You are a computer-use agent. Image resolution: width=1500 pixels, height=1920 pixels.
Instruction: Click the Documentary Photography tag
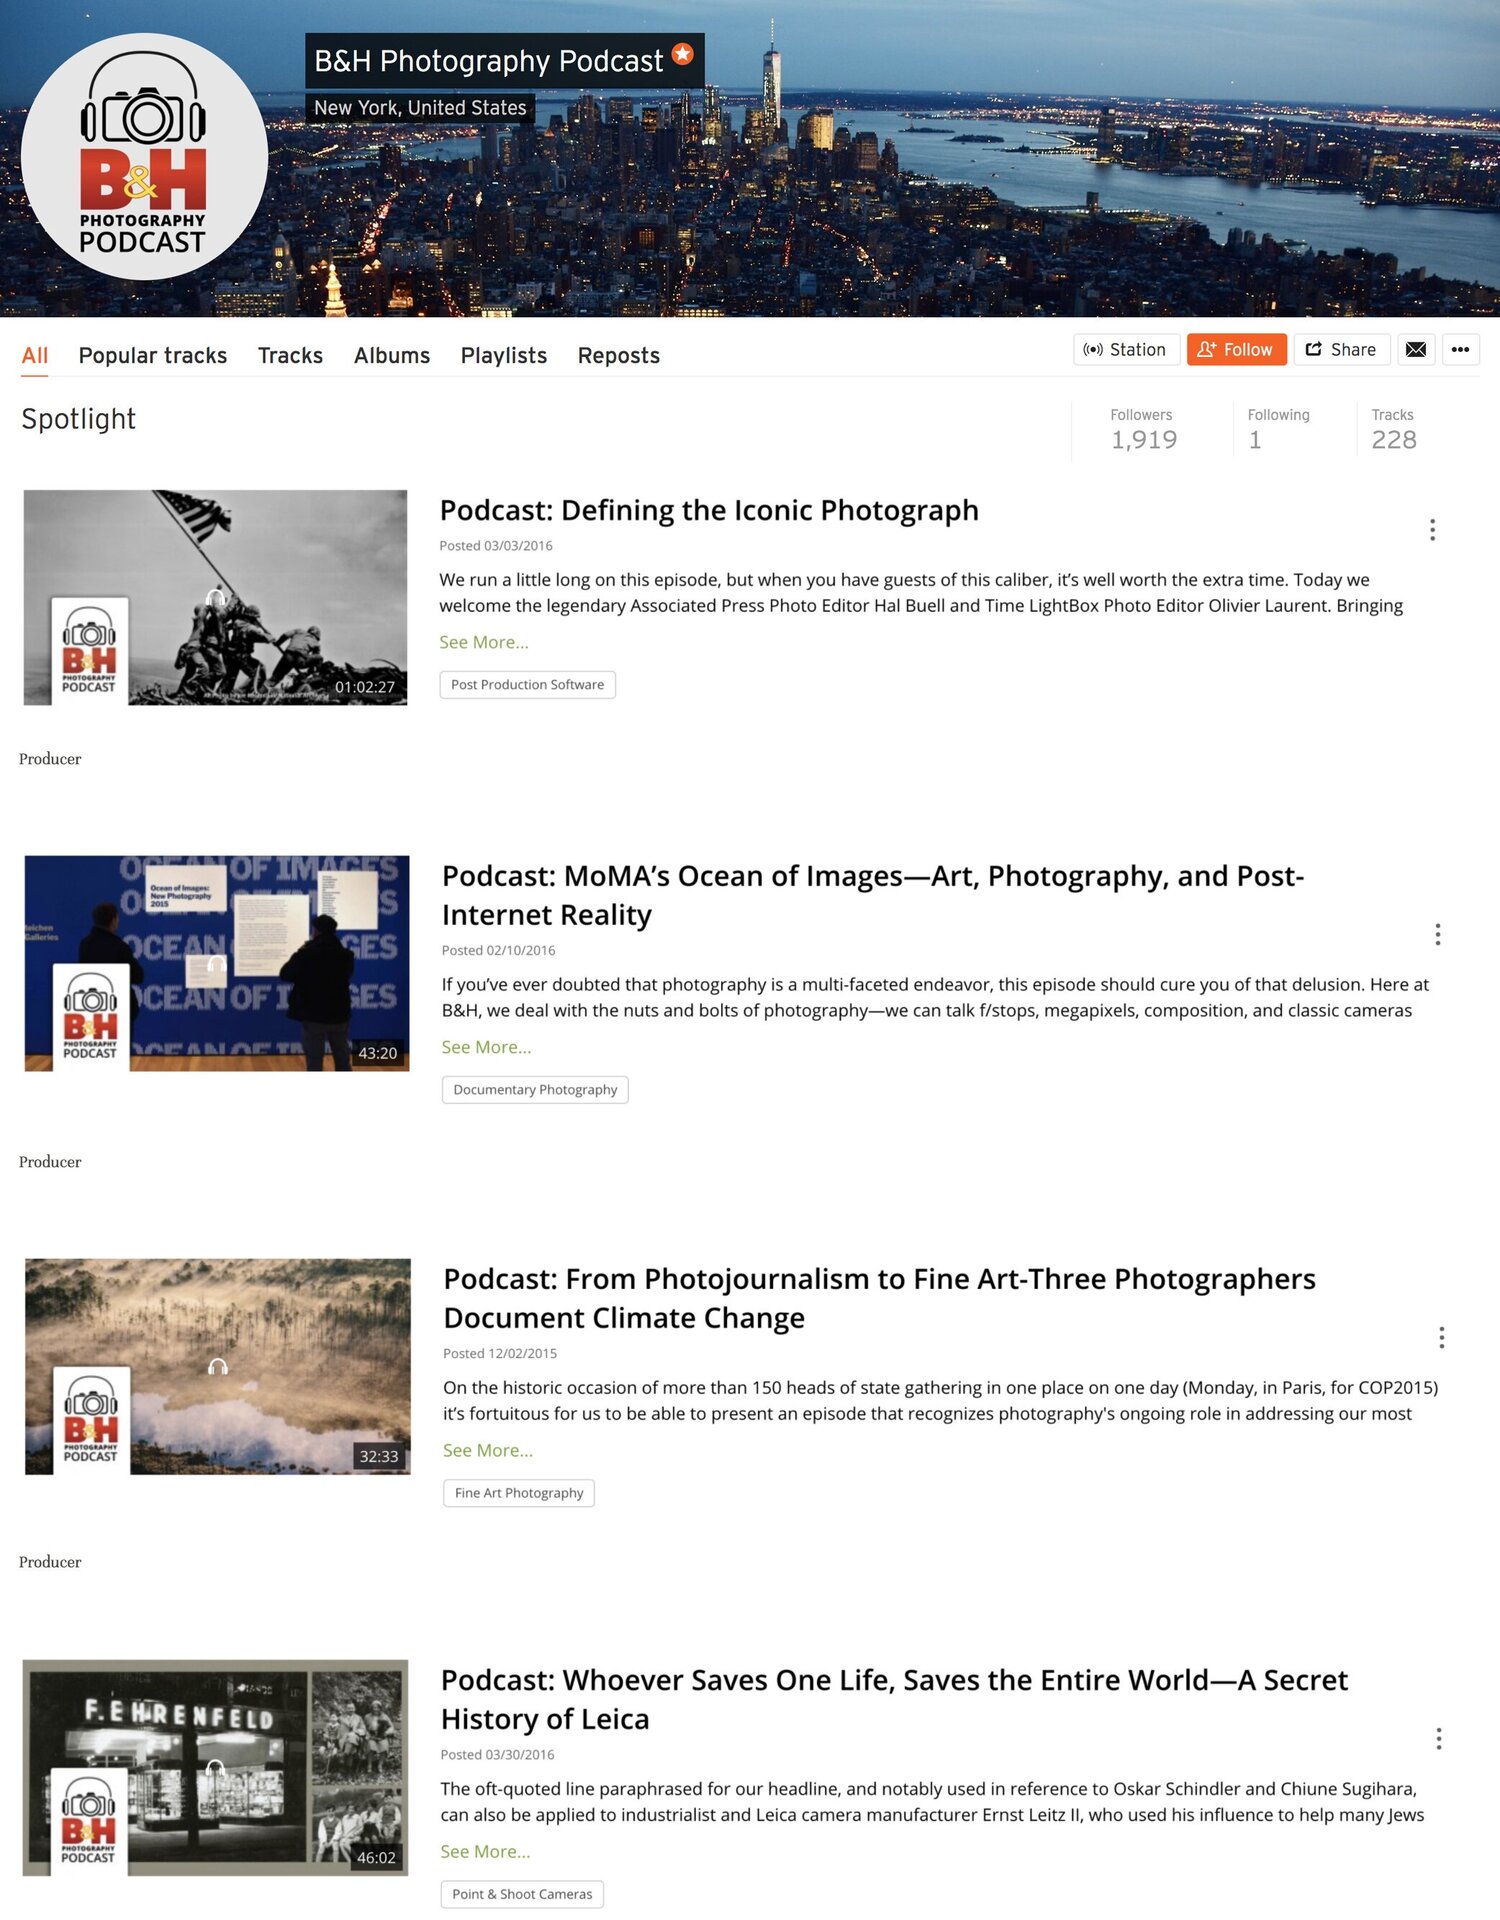coord(535,1090)
